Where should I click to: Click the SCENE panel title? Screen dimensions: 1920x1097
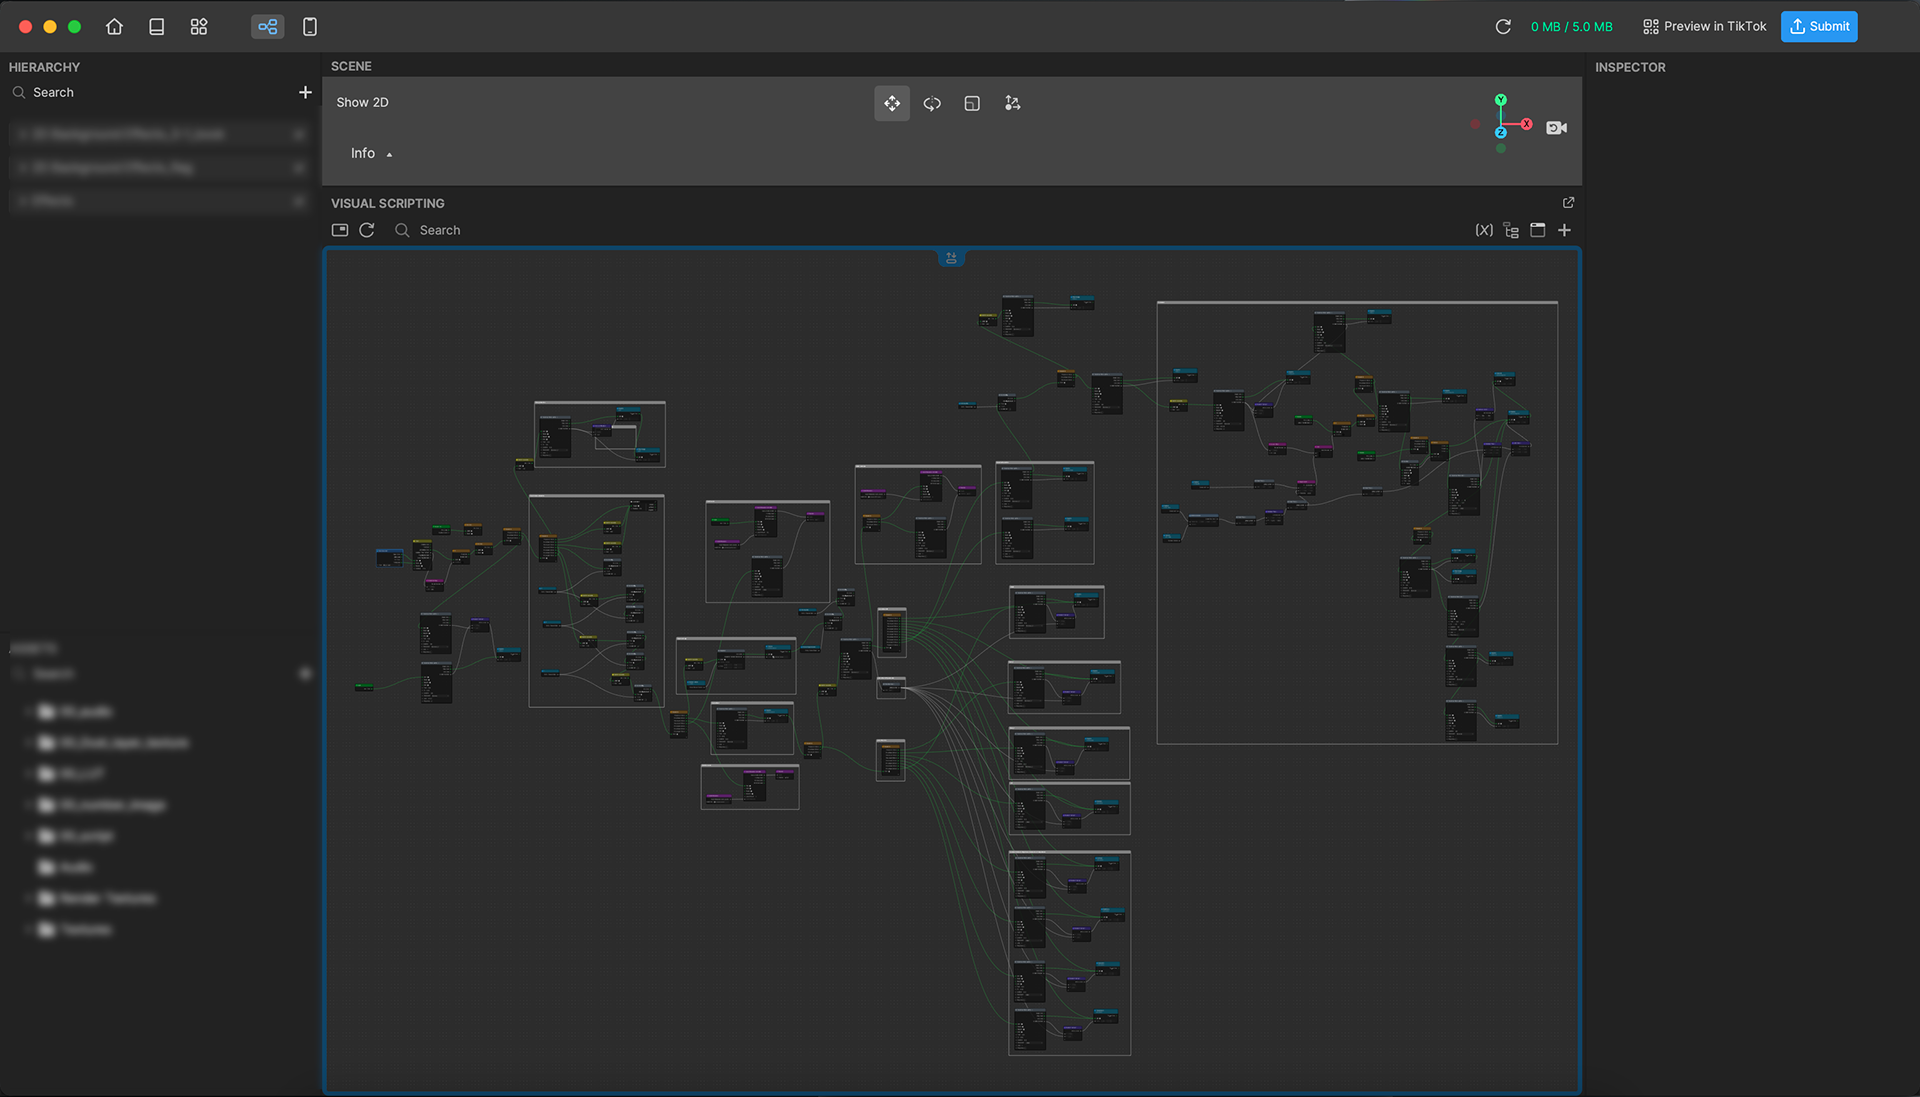(x=351, y=67)
